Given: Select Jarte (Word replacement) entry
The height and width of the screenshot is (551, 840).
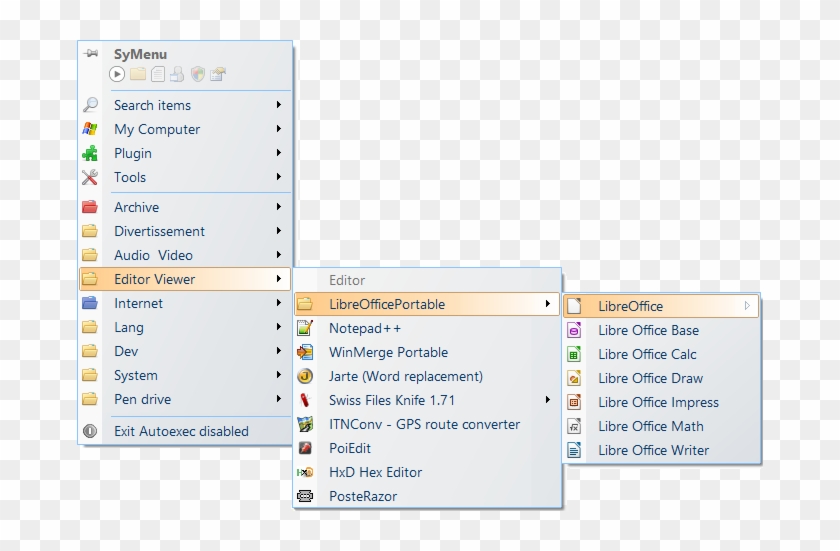Looking at the screenshot, I should (x=405, y=376).
